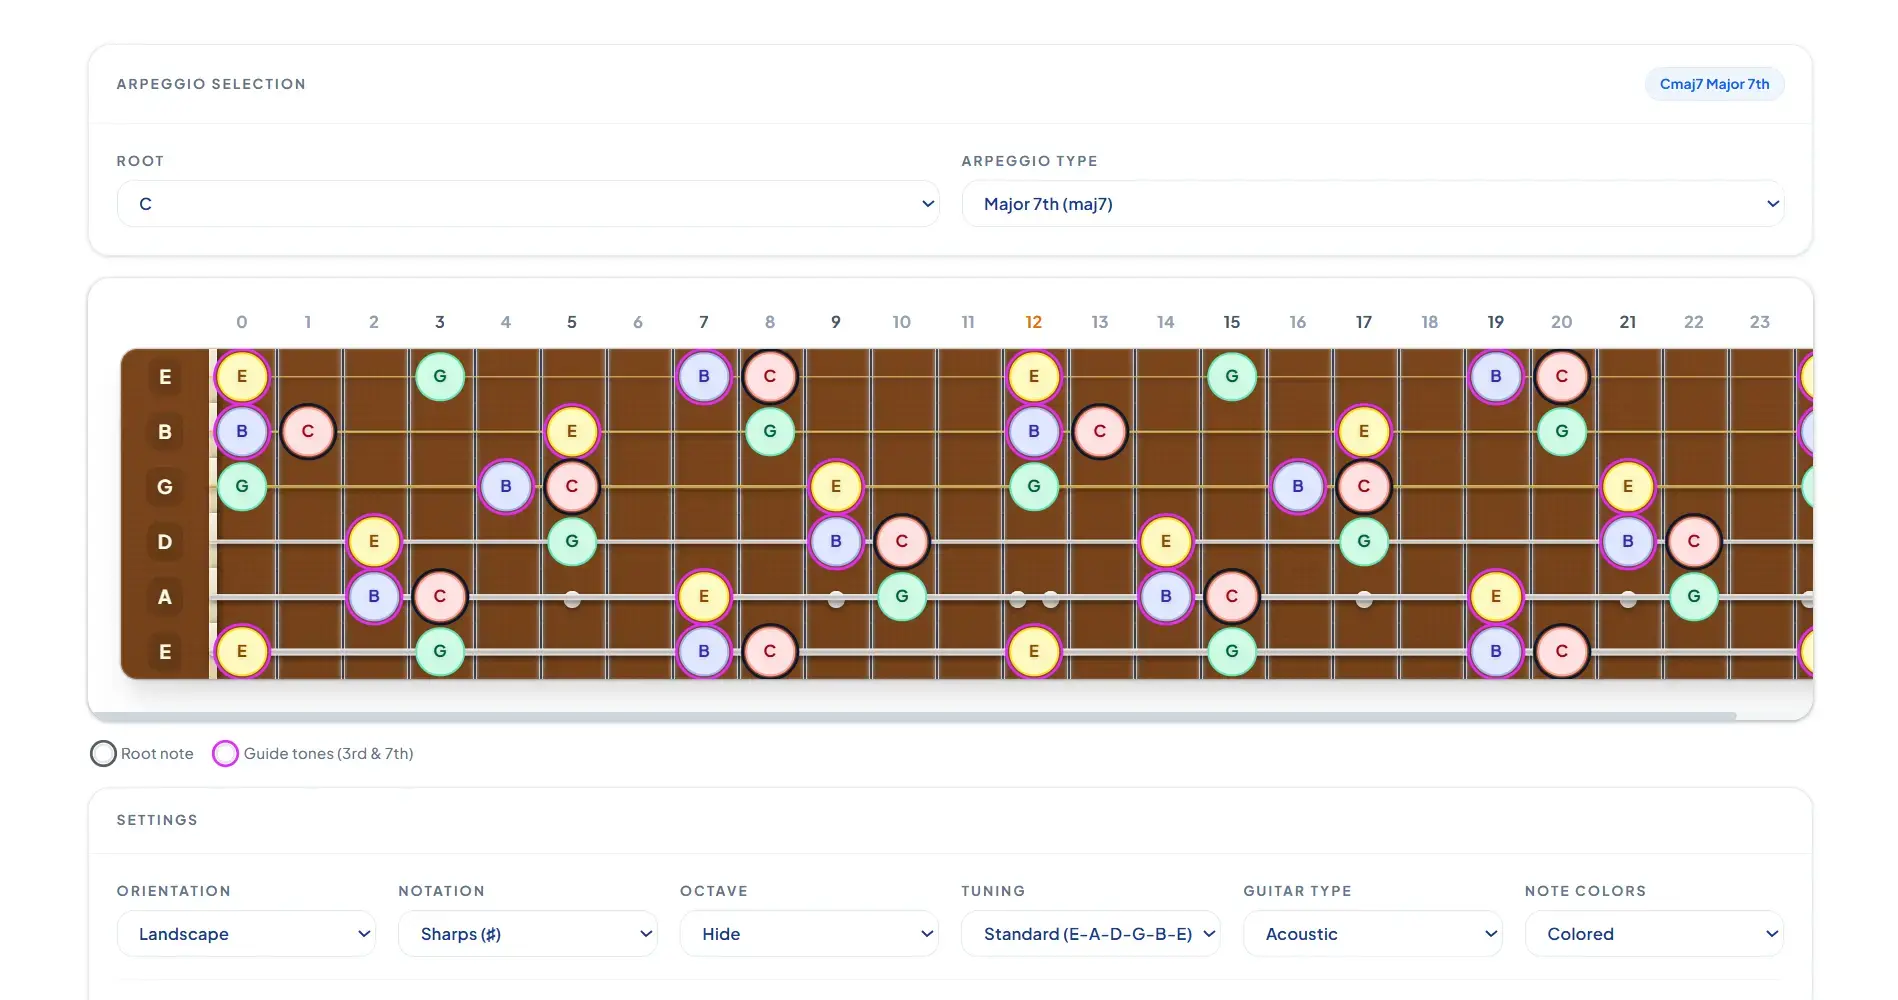Click the G note at fret 22 on A string
Screen dimensions: 1898x1000
point(1694,597)
